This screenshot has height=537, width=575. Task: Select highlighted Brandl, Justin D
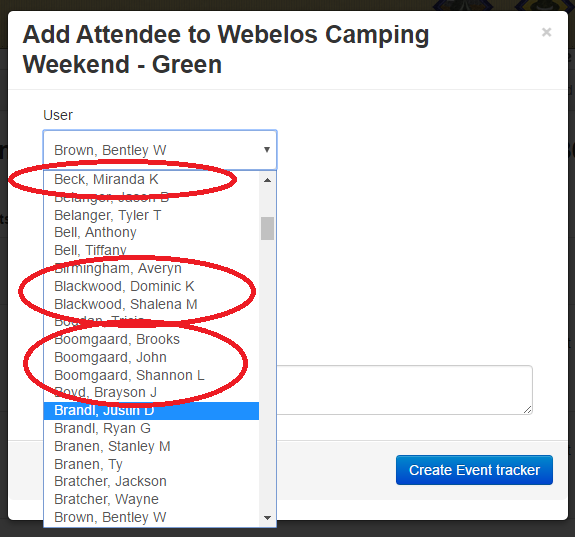(151, 410)
